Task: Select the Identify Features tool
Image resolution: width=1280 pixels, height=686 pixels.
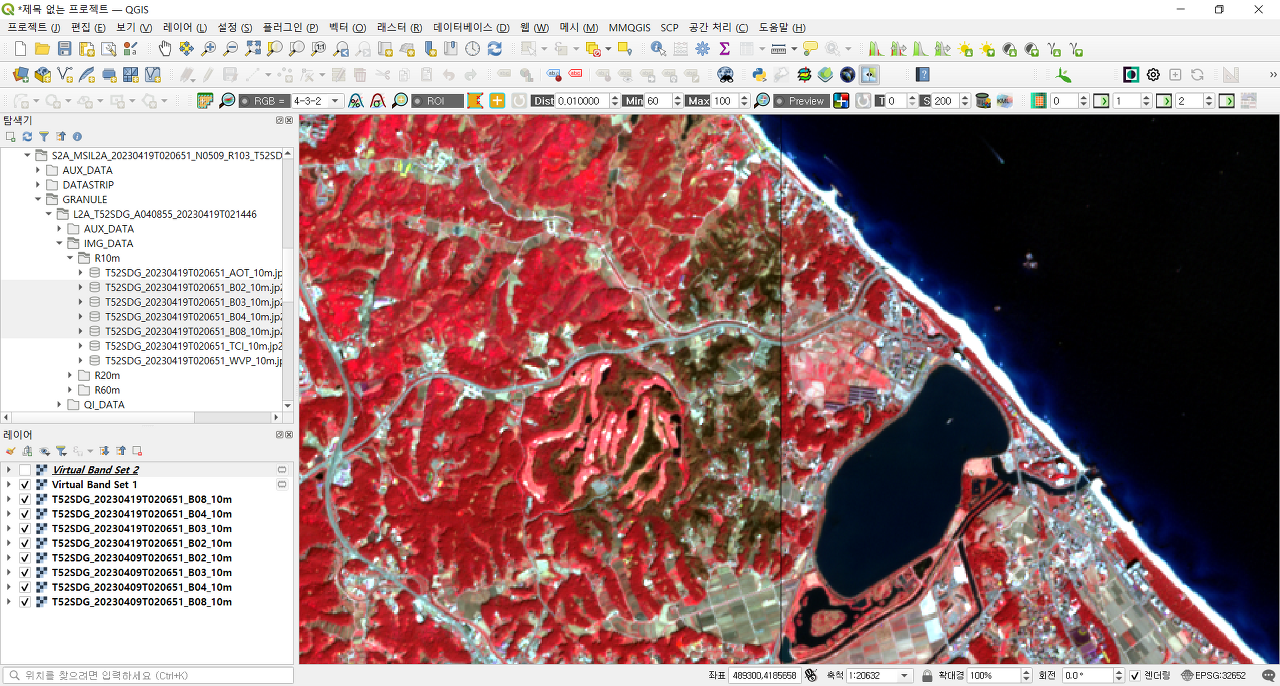Action: tap(657, 48)
